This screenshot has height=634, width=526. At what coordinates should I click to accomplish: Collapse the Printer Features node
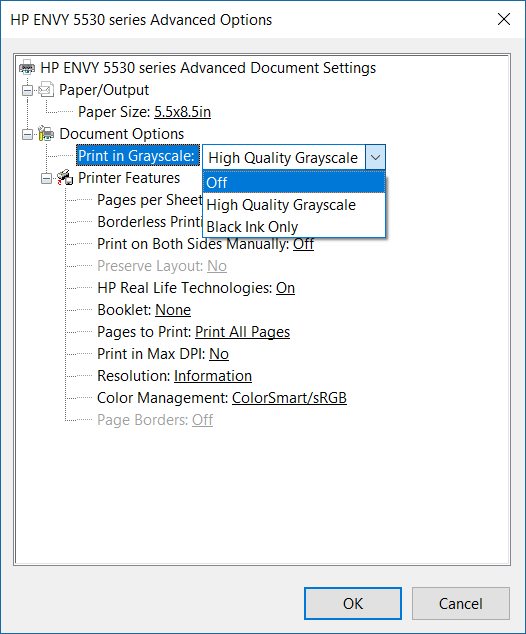point(46,178)
